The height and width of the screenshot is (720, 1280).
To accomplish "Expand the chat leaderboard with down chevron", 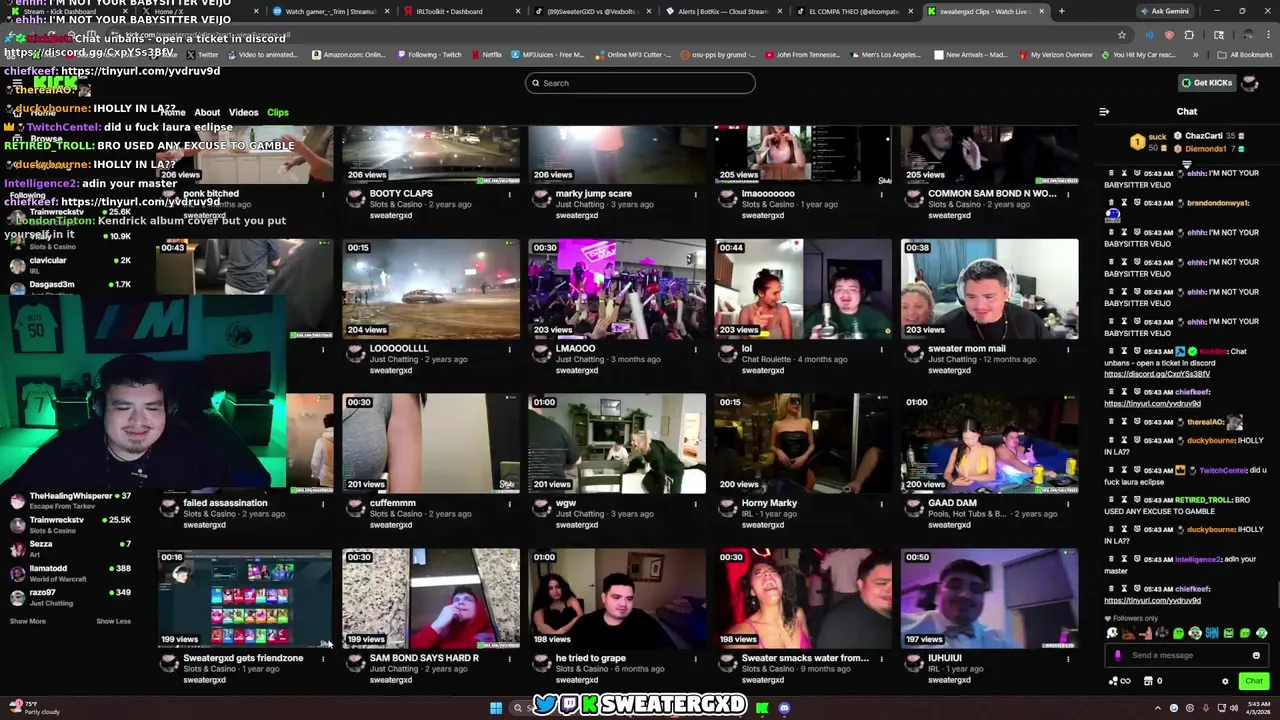I will (1186, 164).
